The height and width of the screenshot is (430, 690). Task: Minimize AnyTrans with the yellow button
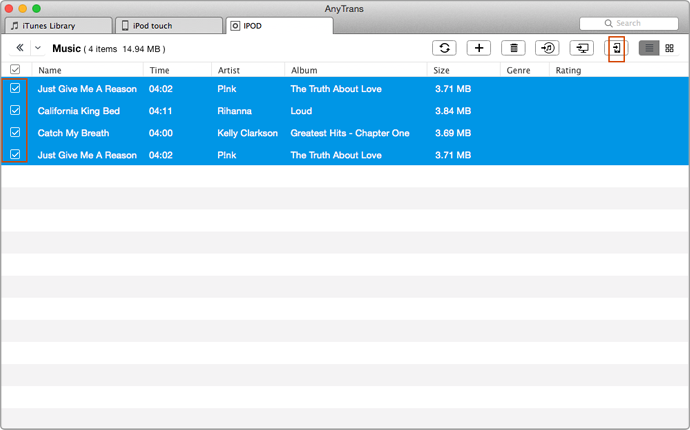[23, 8]
